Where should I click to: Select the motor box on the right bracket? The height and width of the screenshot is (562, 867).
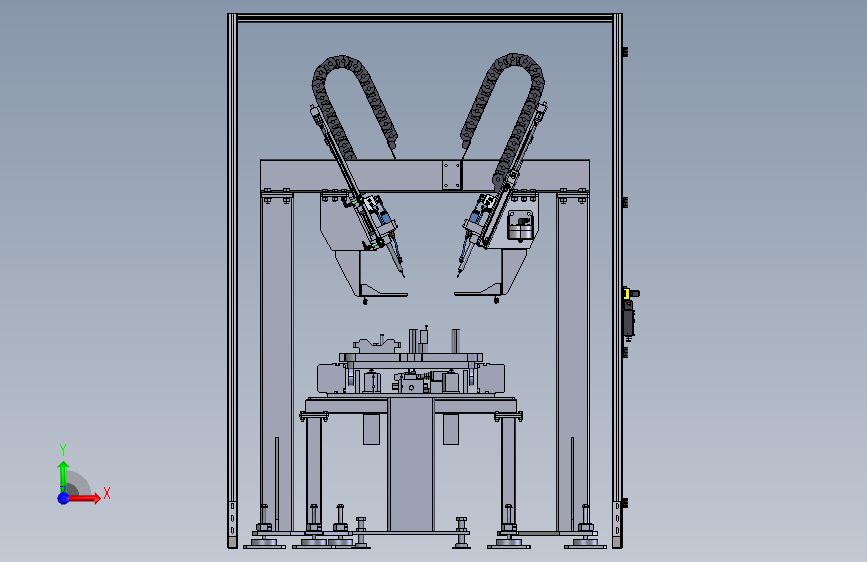(521, 226)
